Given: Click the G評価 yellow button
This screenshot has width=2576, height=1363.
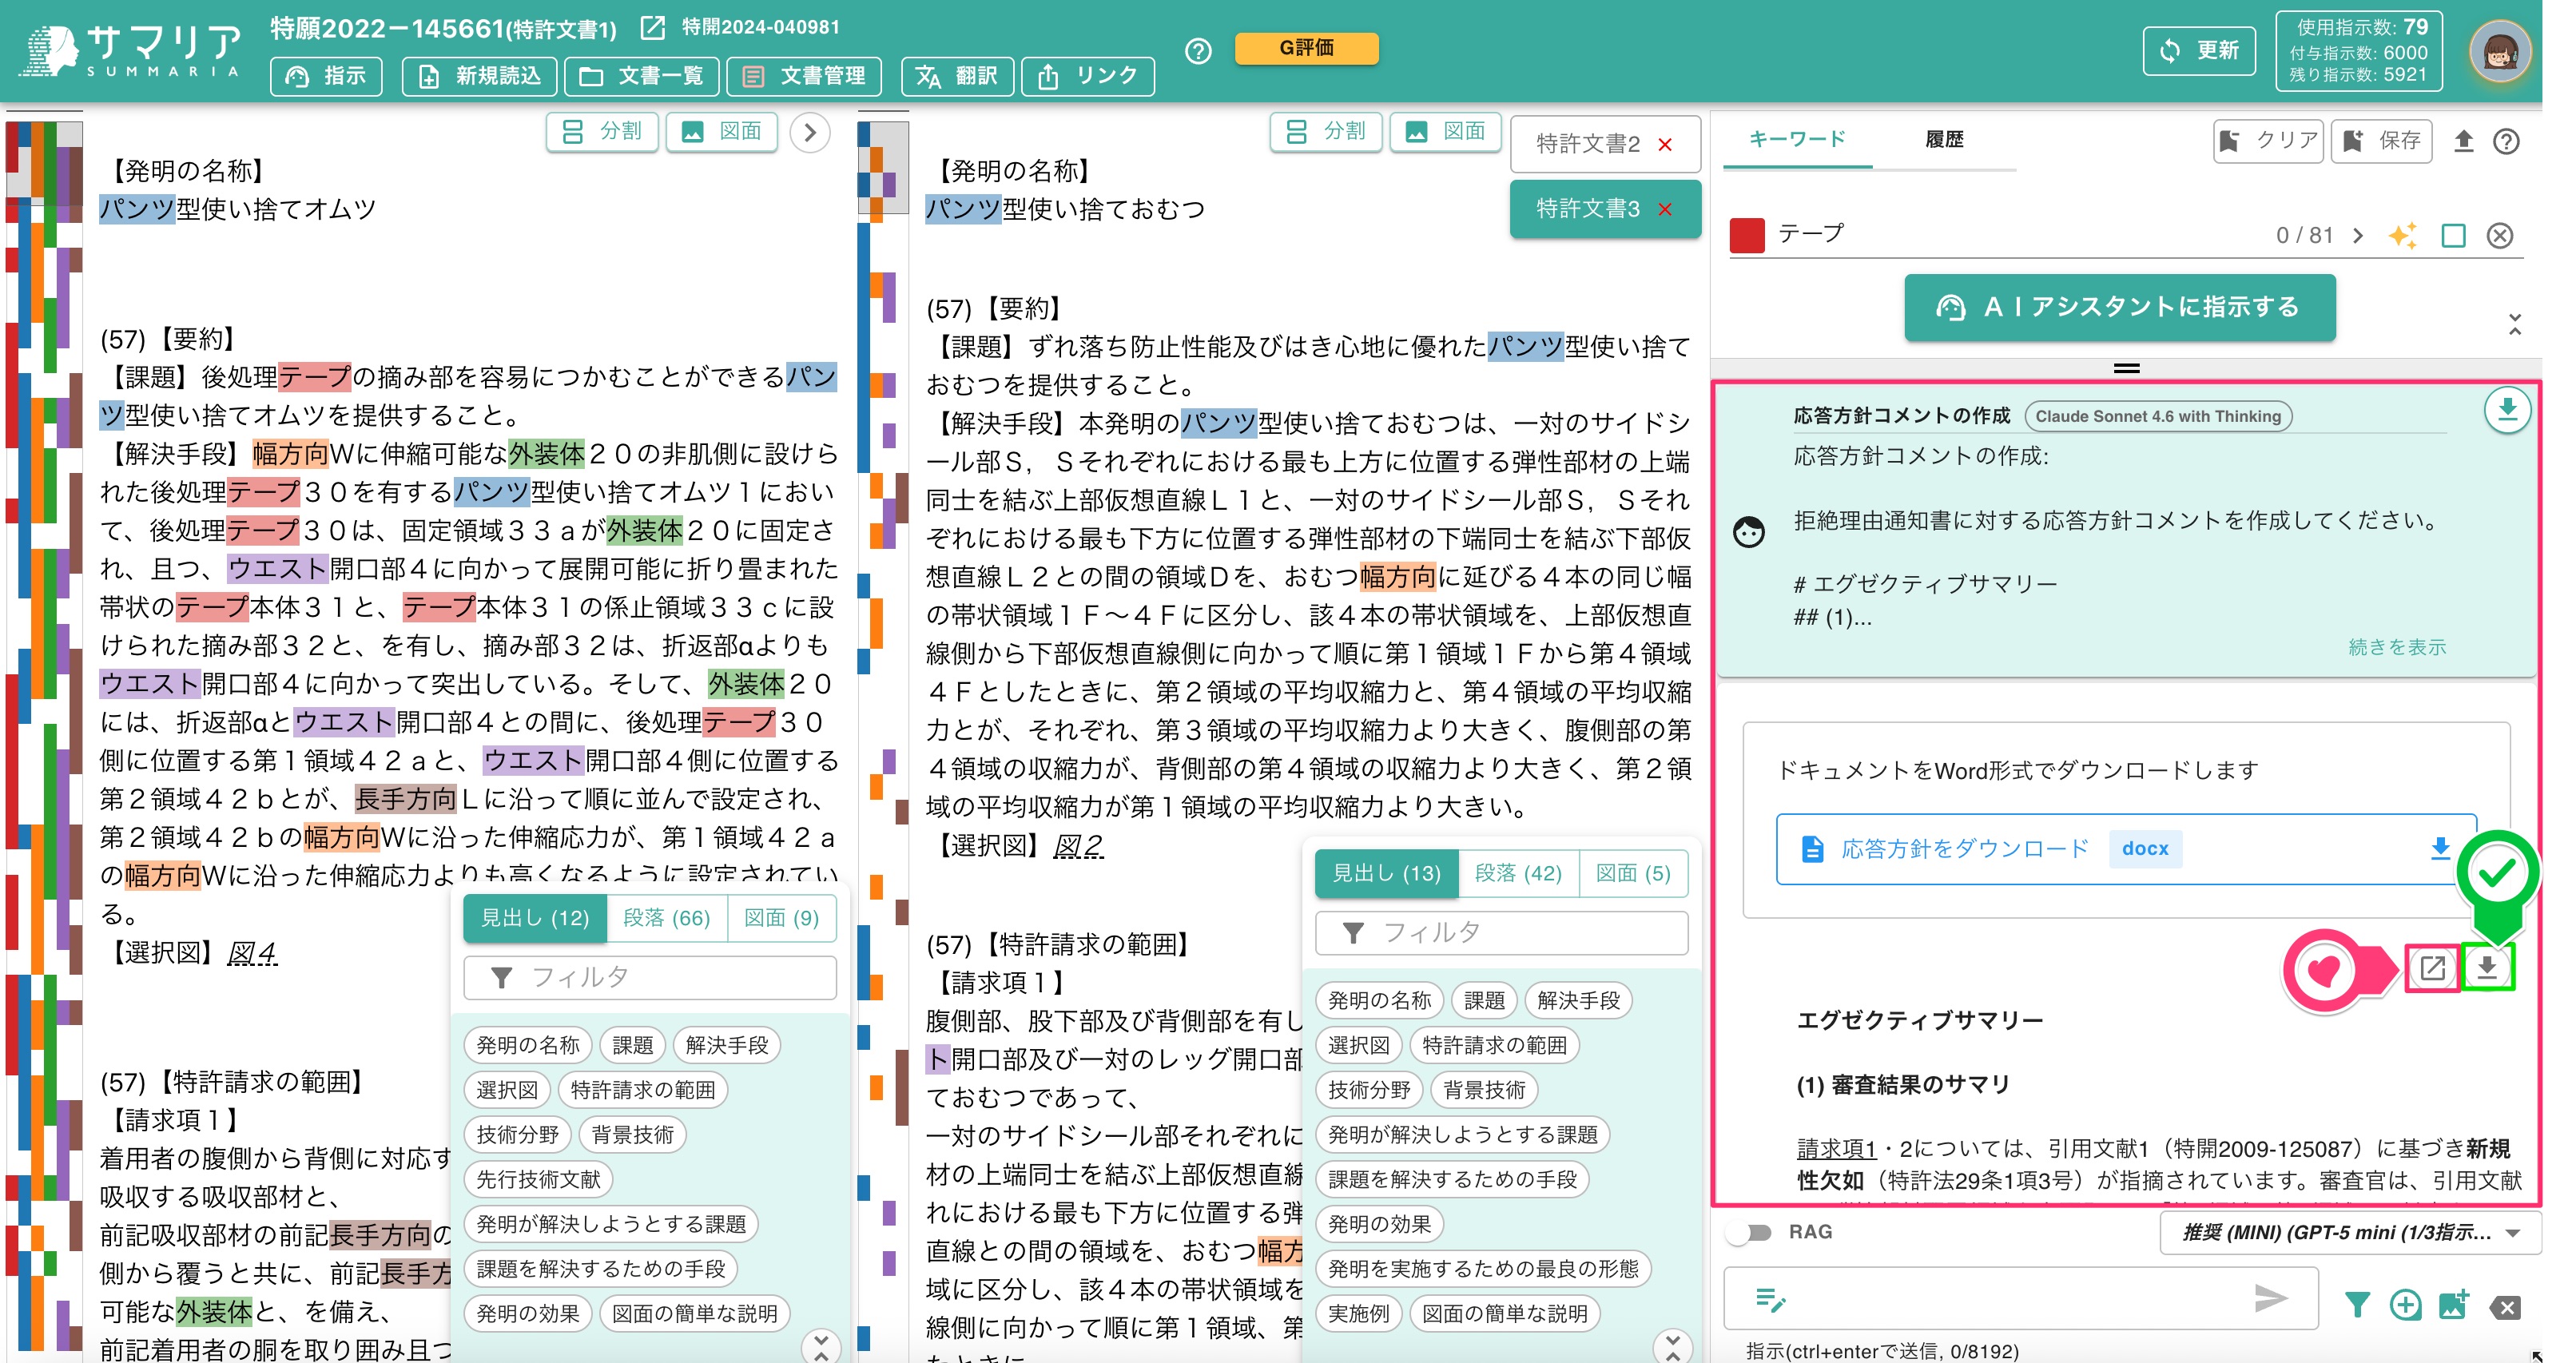Looking at the screenshot, I should [1306, 48].
